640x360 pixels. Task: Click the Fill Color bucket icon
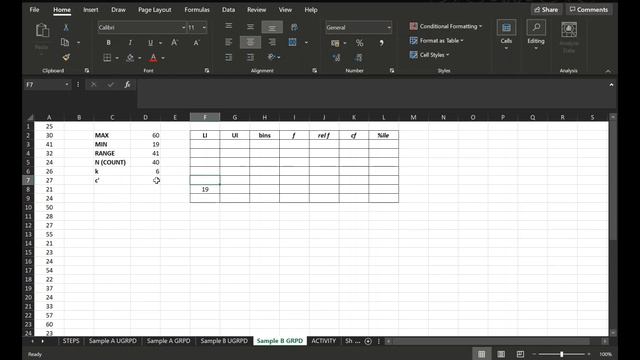click(x=130, y=58)
